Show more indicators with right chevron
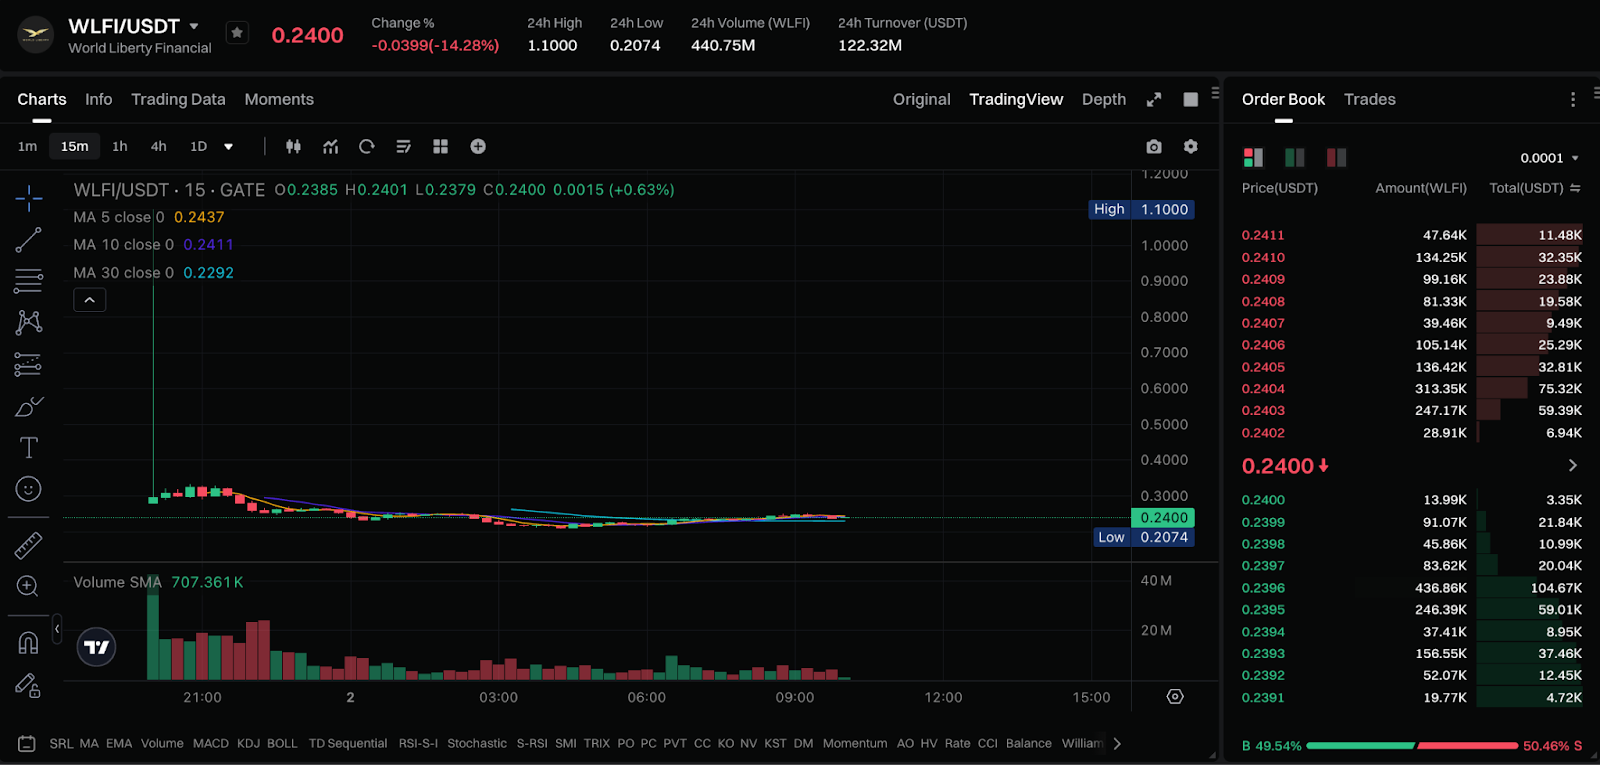The image size is (1600, 765). tap(1117, 743)
